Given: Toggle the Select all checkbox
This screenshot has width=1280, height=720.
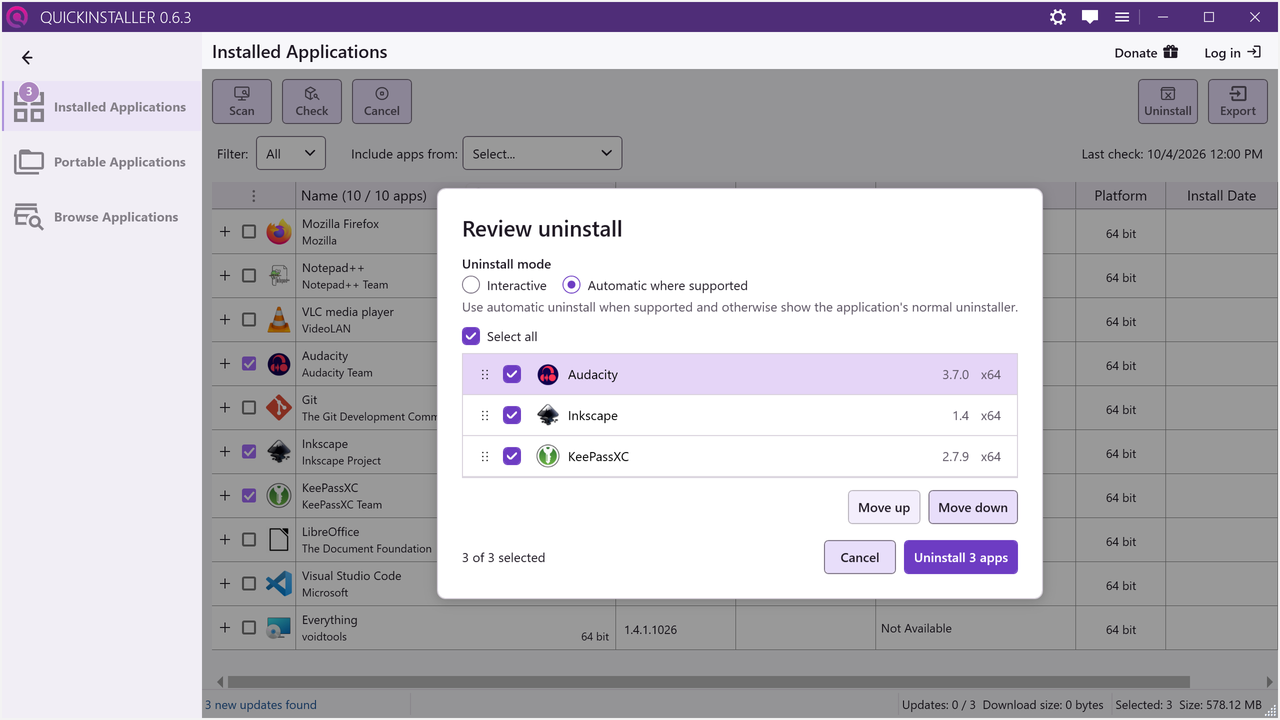Looking at the screenshot, I should click(471, 336).
